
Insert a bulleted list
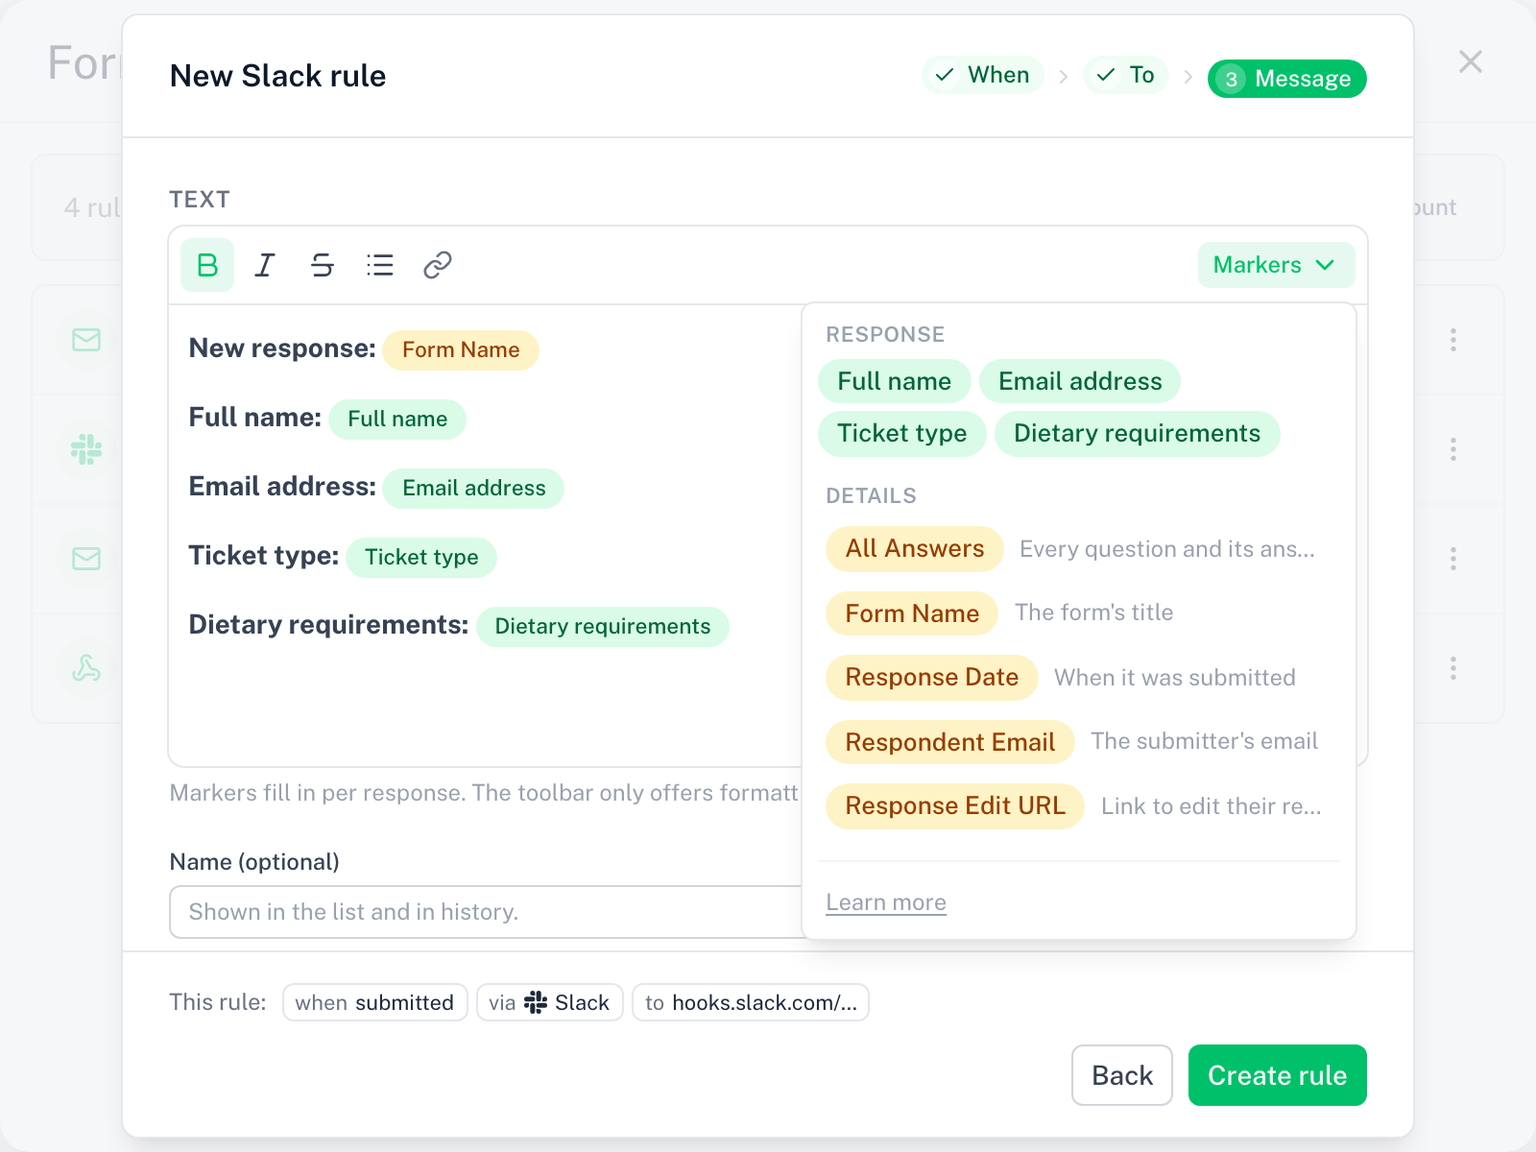click(380, 265)
